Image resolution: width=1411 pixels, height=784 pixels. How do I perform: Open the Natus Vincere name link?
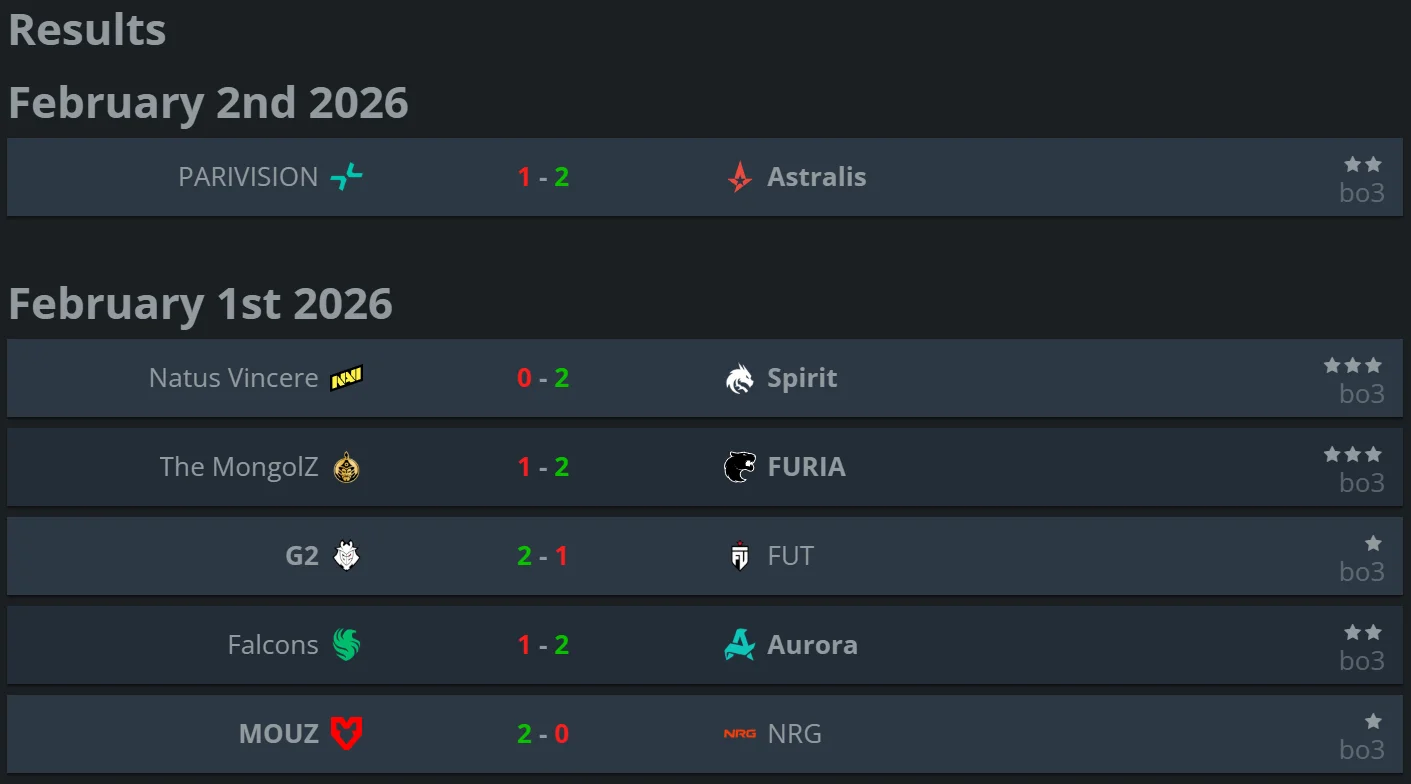pyautogui.click(x=233, y=378)
